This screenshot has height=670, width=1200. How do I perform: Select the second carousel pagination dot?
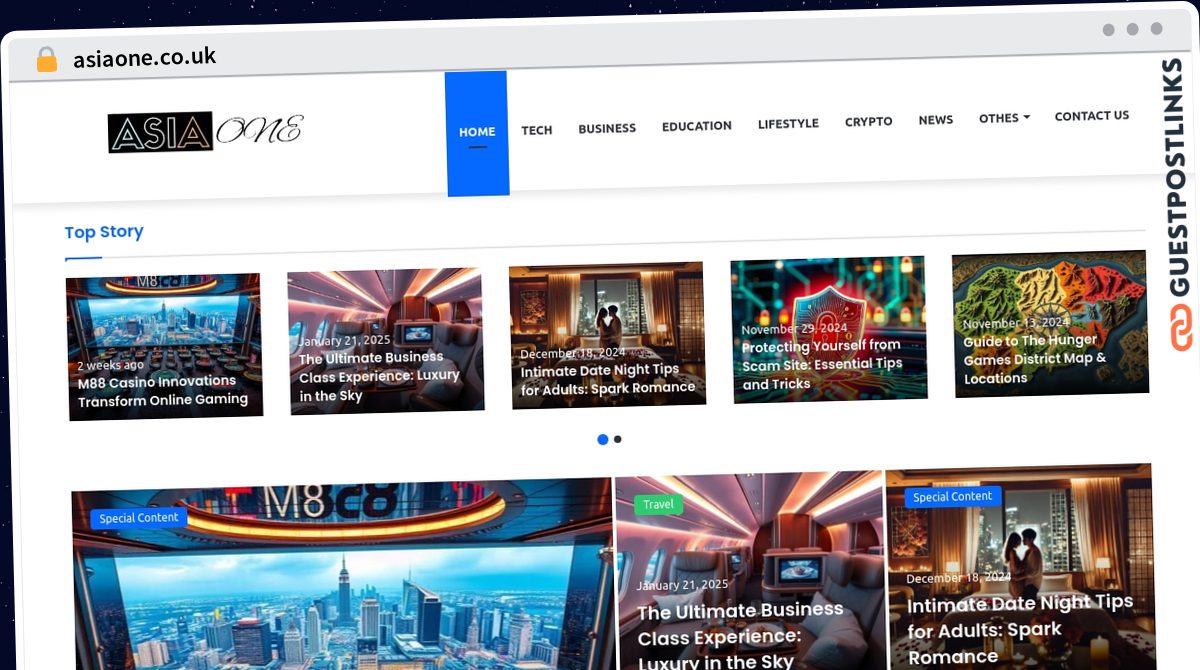(x=618, y=439)
